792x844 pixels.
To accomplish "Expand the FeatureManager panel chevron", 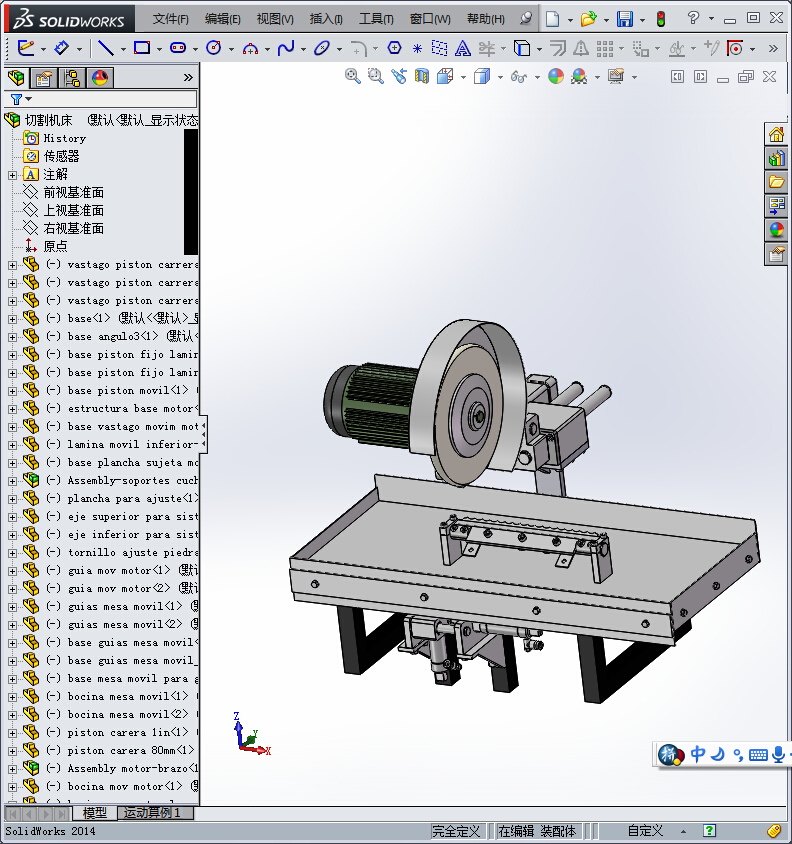I will 188,78.
